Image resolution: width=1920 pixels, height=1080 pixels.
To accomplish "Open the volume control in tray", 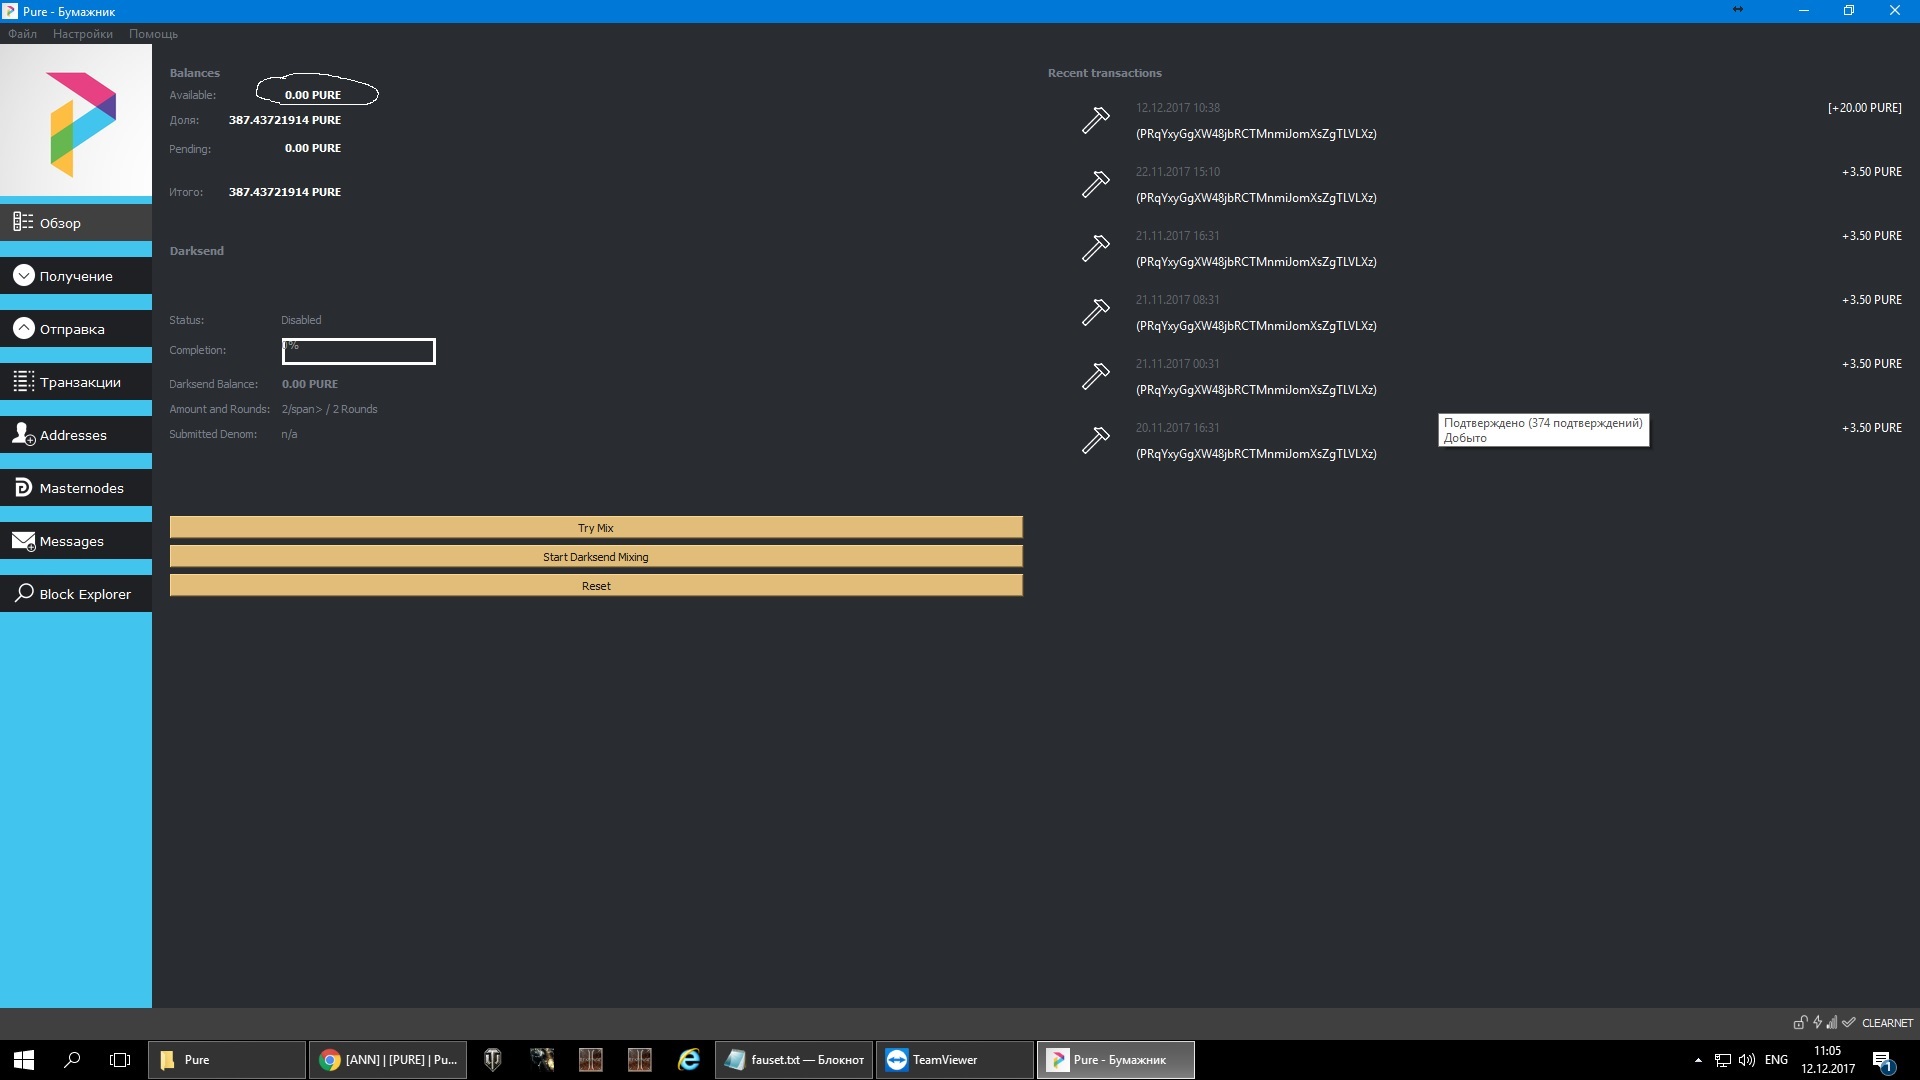I will 1747,1060.
